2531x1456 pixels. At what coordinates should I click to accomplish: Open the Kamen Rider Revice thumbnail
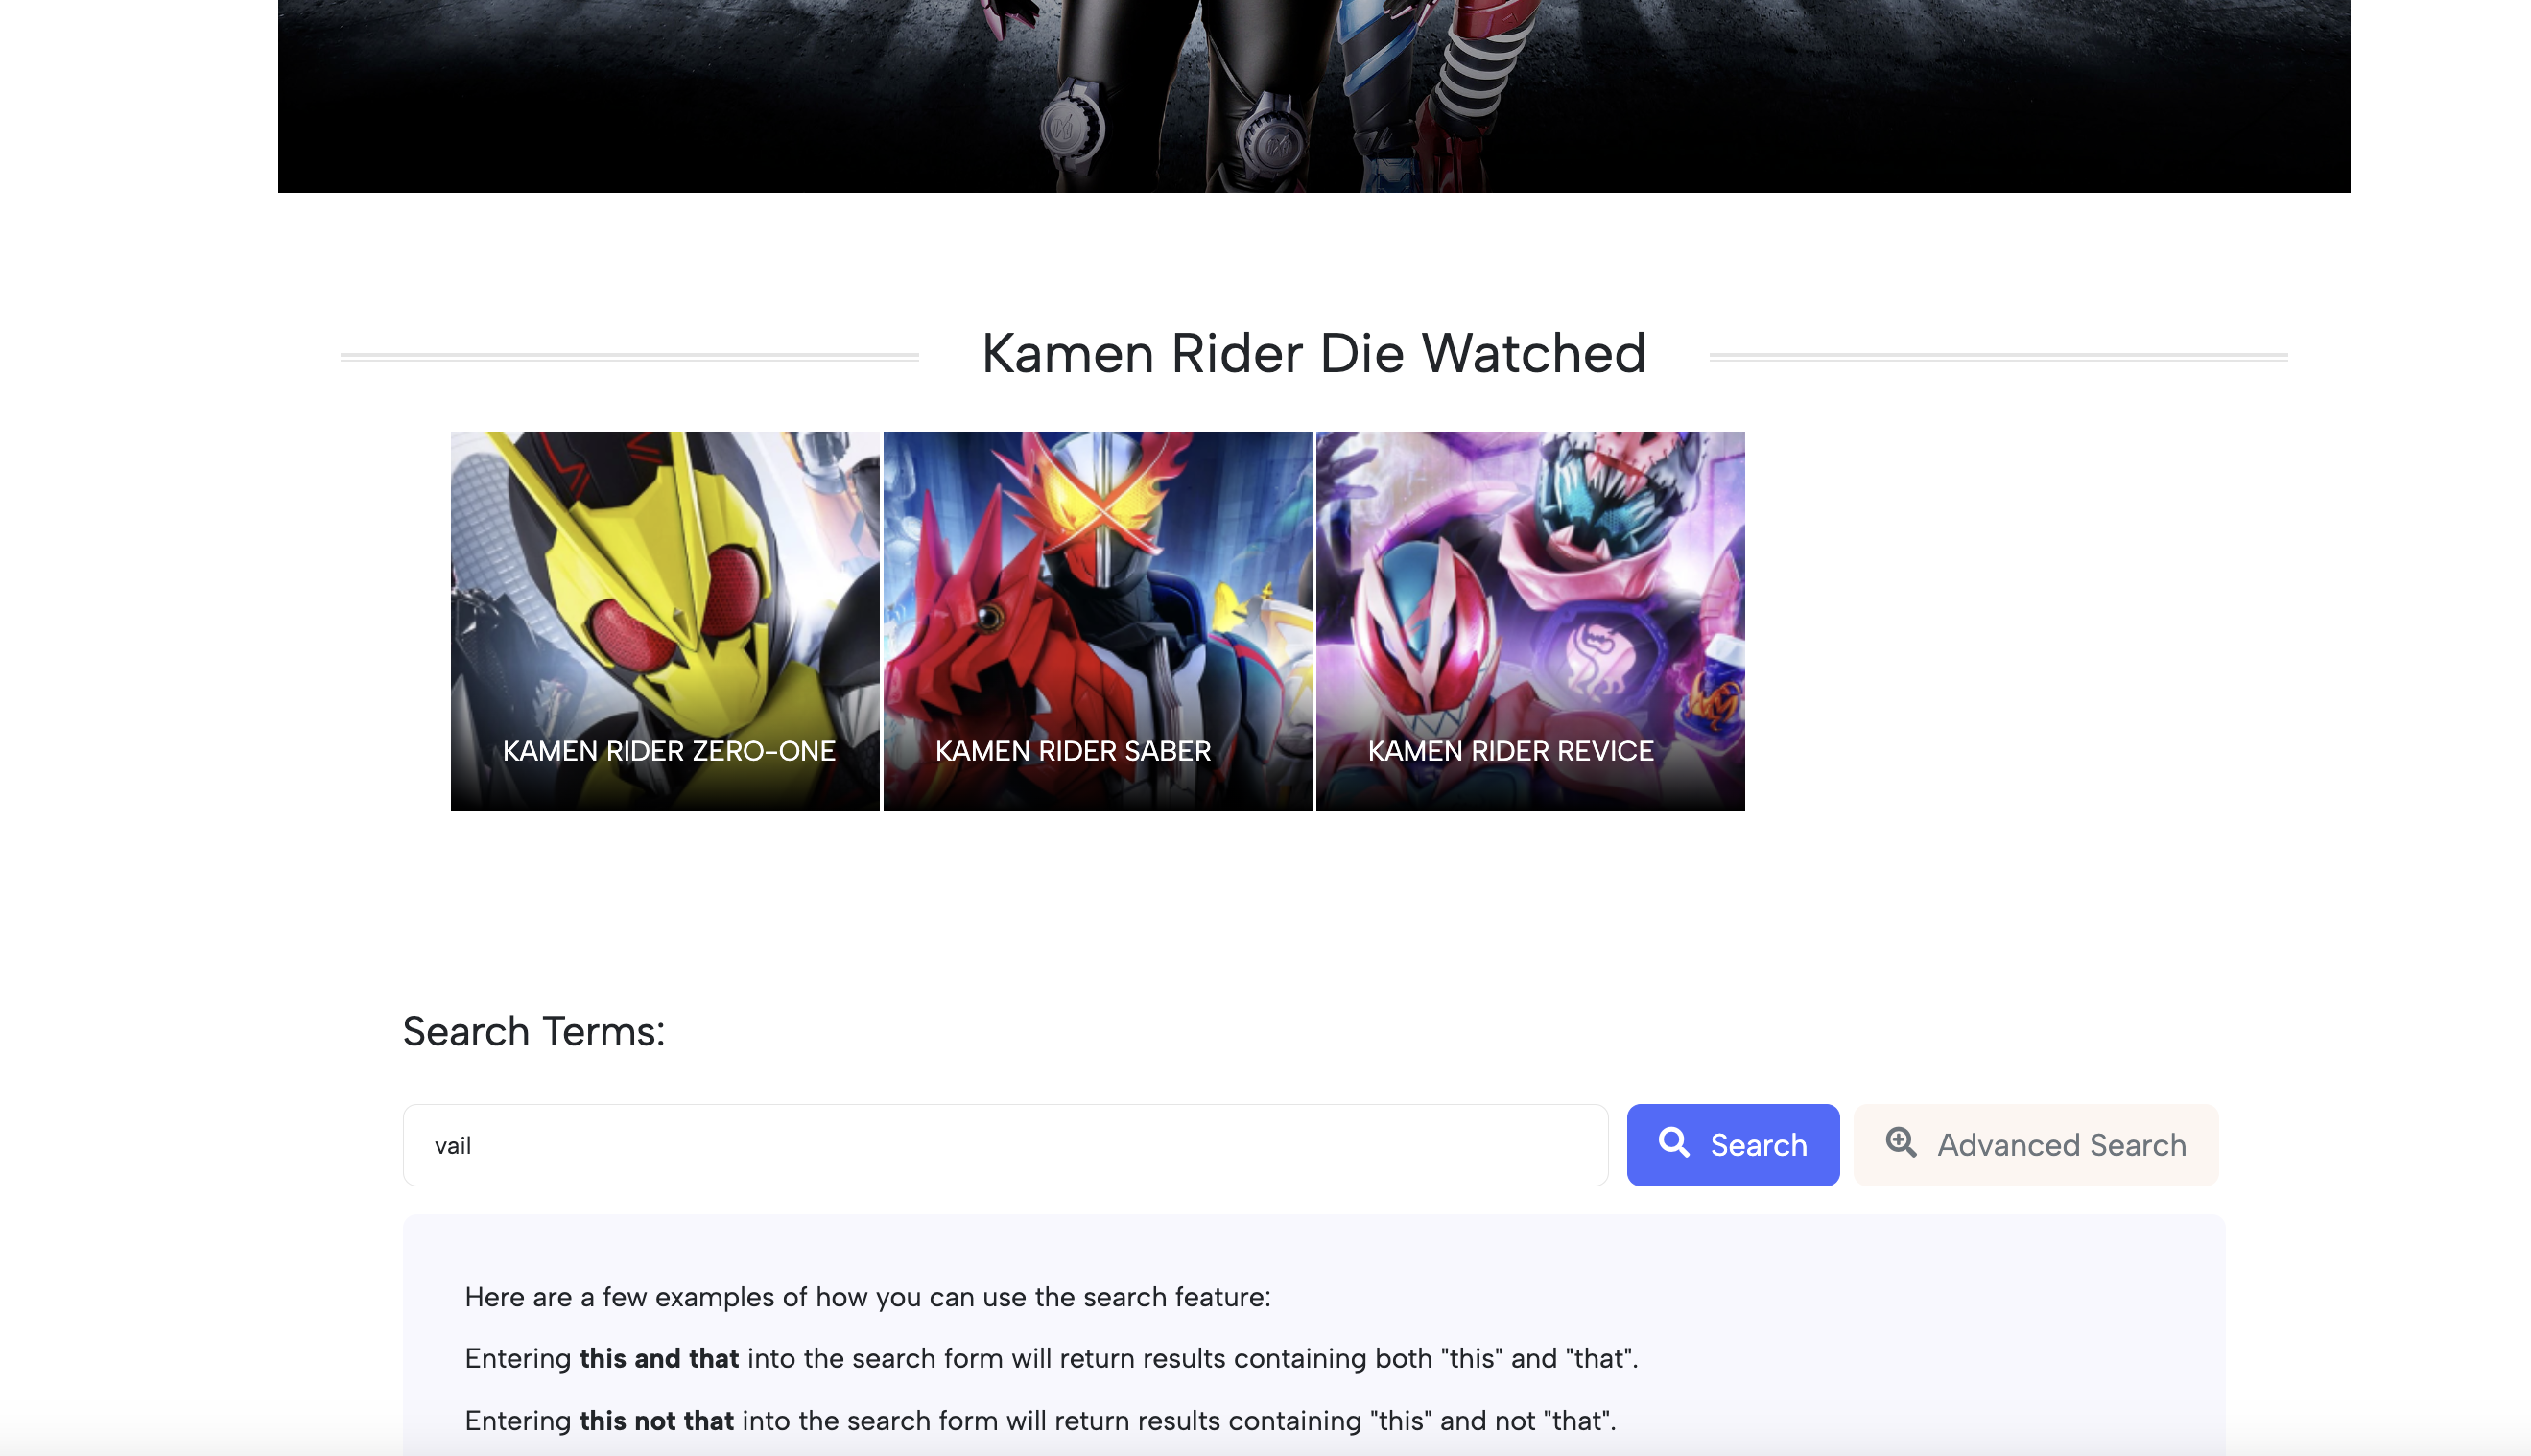coord(1530,600)
